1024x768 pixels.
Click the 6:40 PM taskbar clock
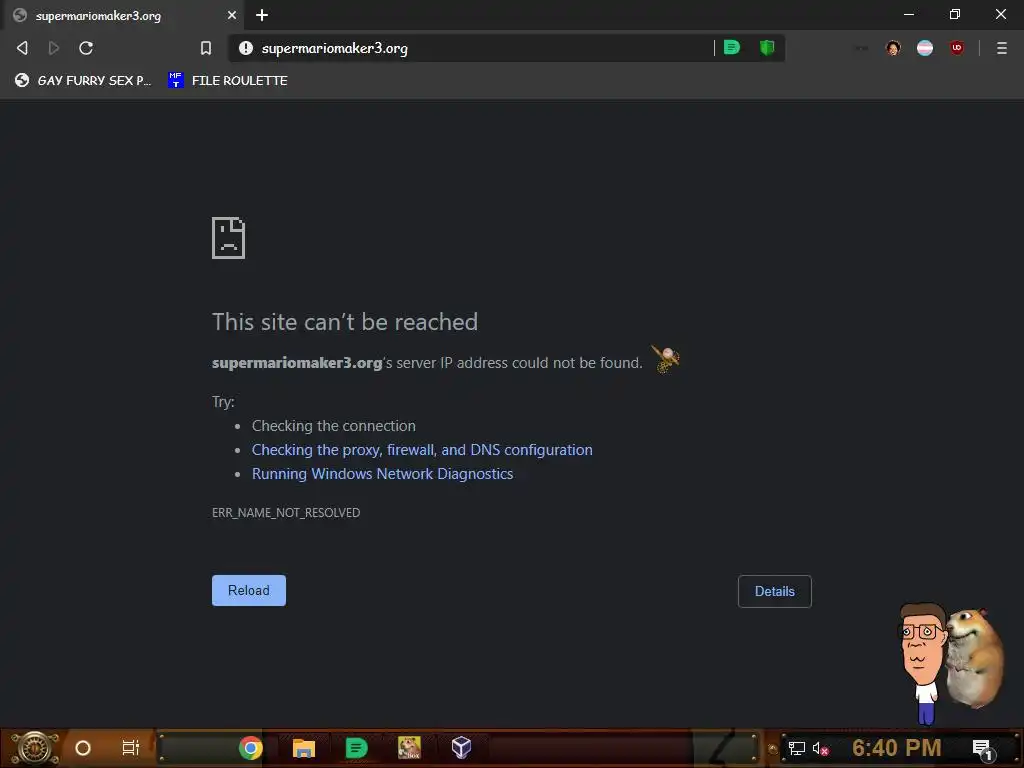[897, 748]
